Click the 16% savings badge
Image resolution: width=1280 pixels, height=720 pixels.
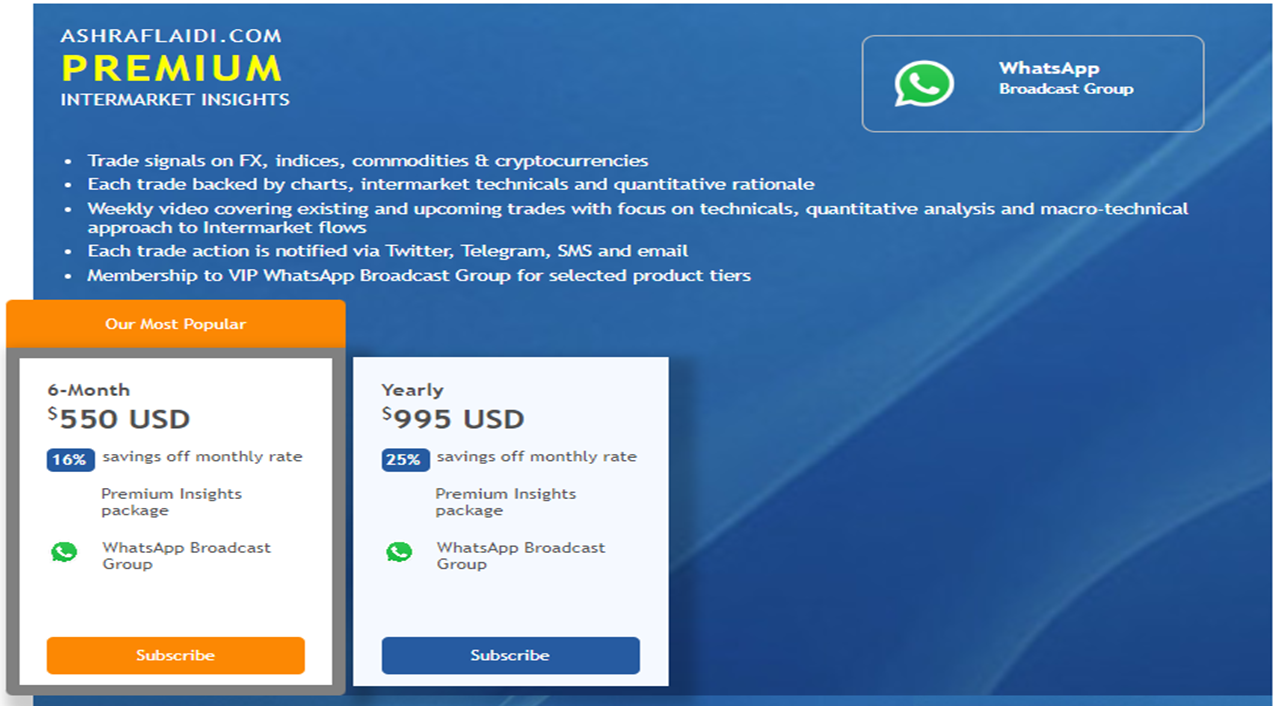[70, 460]
